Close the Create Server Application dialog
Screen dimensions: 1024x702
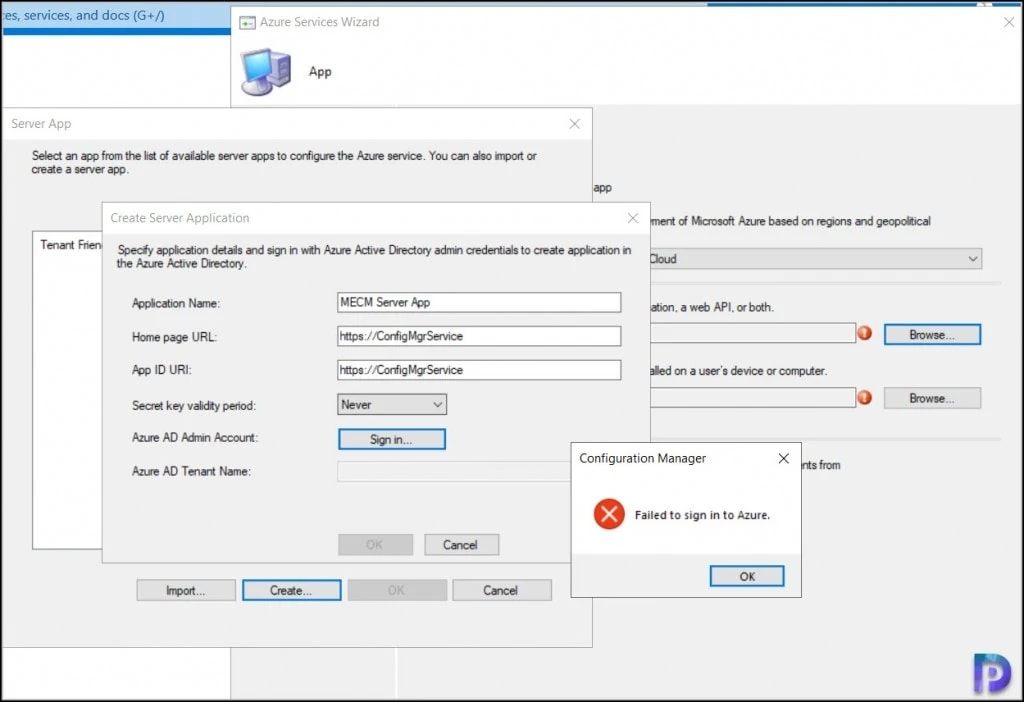click(x=633, y=218)
